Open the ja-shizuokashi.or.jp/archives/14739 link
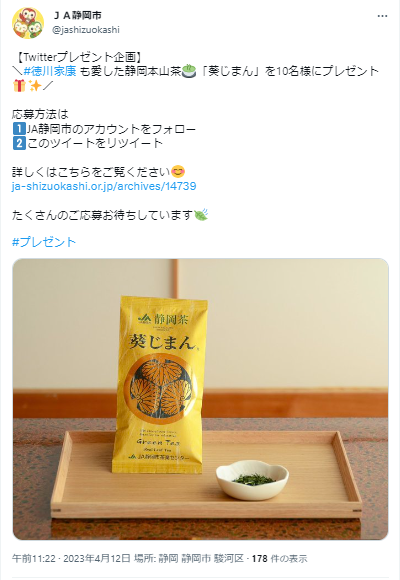This screenshot has width=400, height=580. [x=104, y=186]
